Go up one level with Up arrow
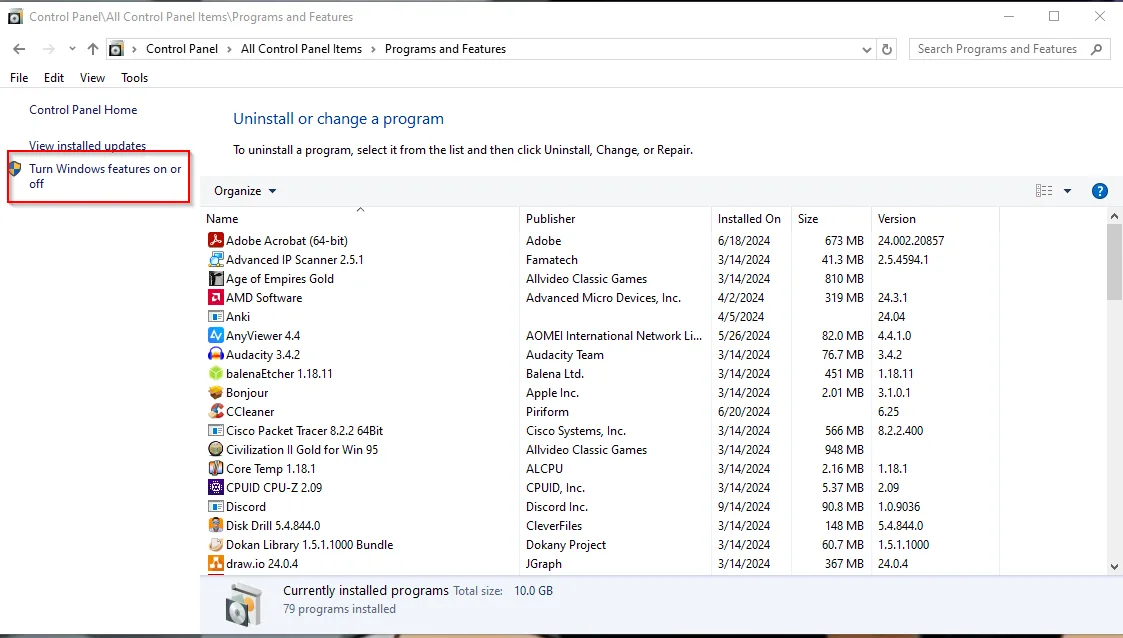This screenshot has width=1123, height=638. point(93,49)
